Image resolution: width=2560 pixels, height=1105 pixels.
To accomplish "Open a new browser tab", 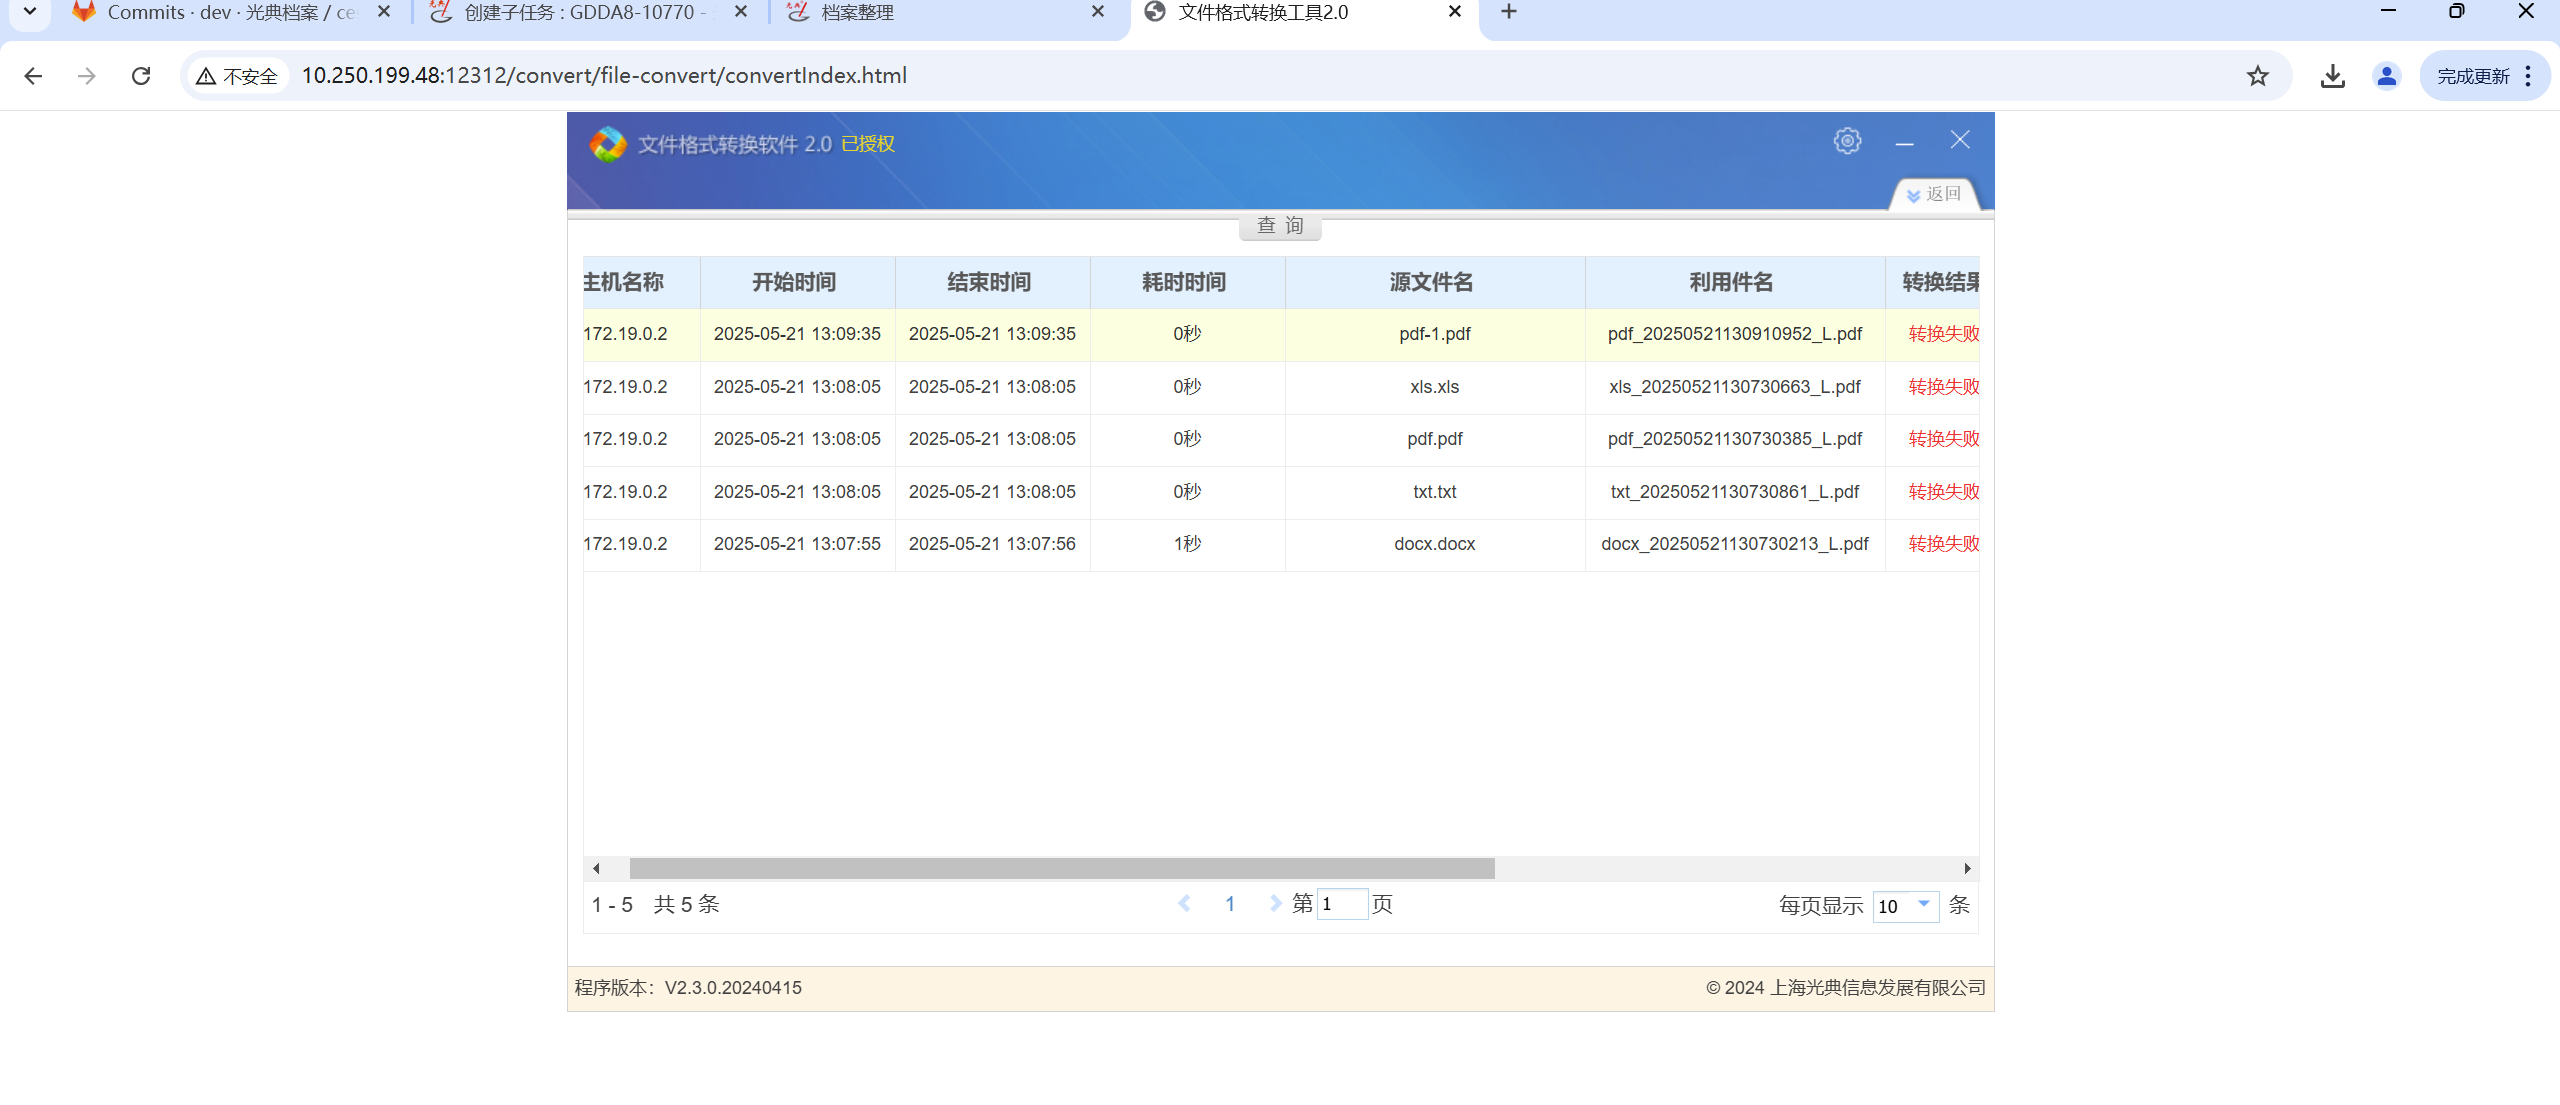I will (1509, 12).
